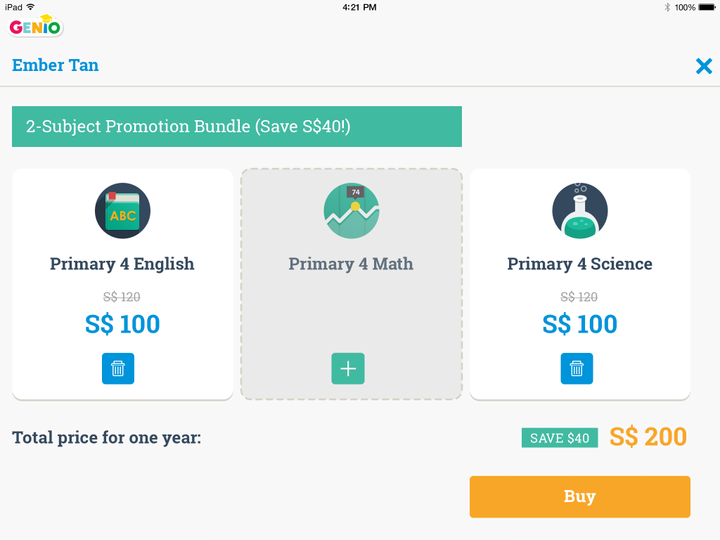720x540 pixels.
Task: Tap the battery indicator in status bar
Action: pyautogui.click(x=706, y=7)
